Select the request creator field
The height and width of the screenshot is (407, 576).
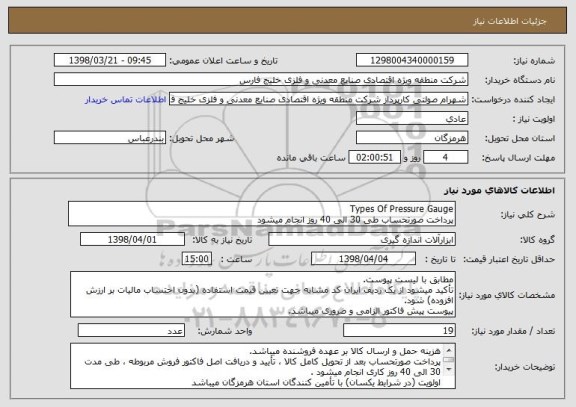(318, 99)
